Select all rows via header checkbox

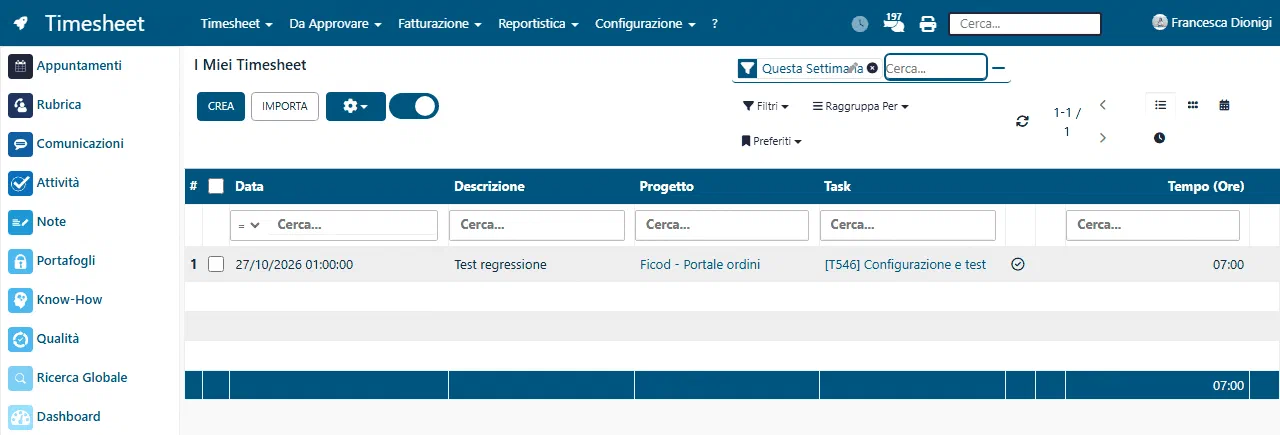coord(216,186)
